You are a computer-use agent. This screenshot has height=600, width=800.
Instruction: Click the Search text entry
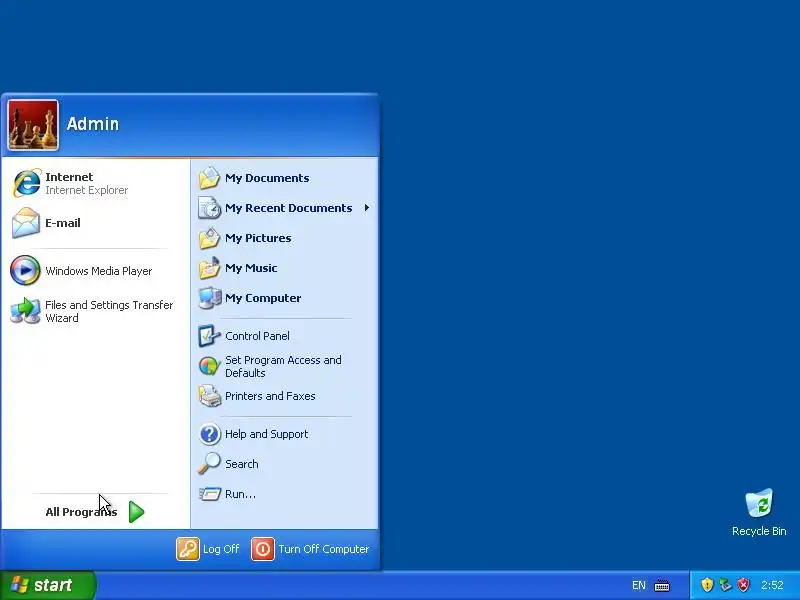pyautogui.click(x=242, y=464)
